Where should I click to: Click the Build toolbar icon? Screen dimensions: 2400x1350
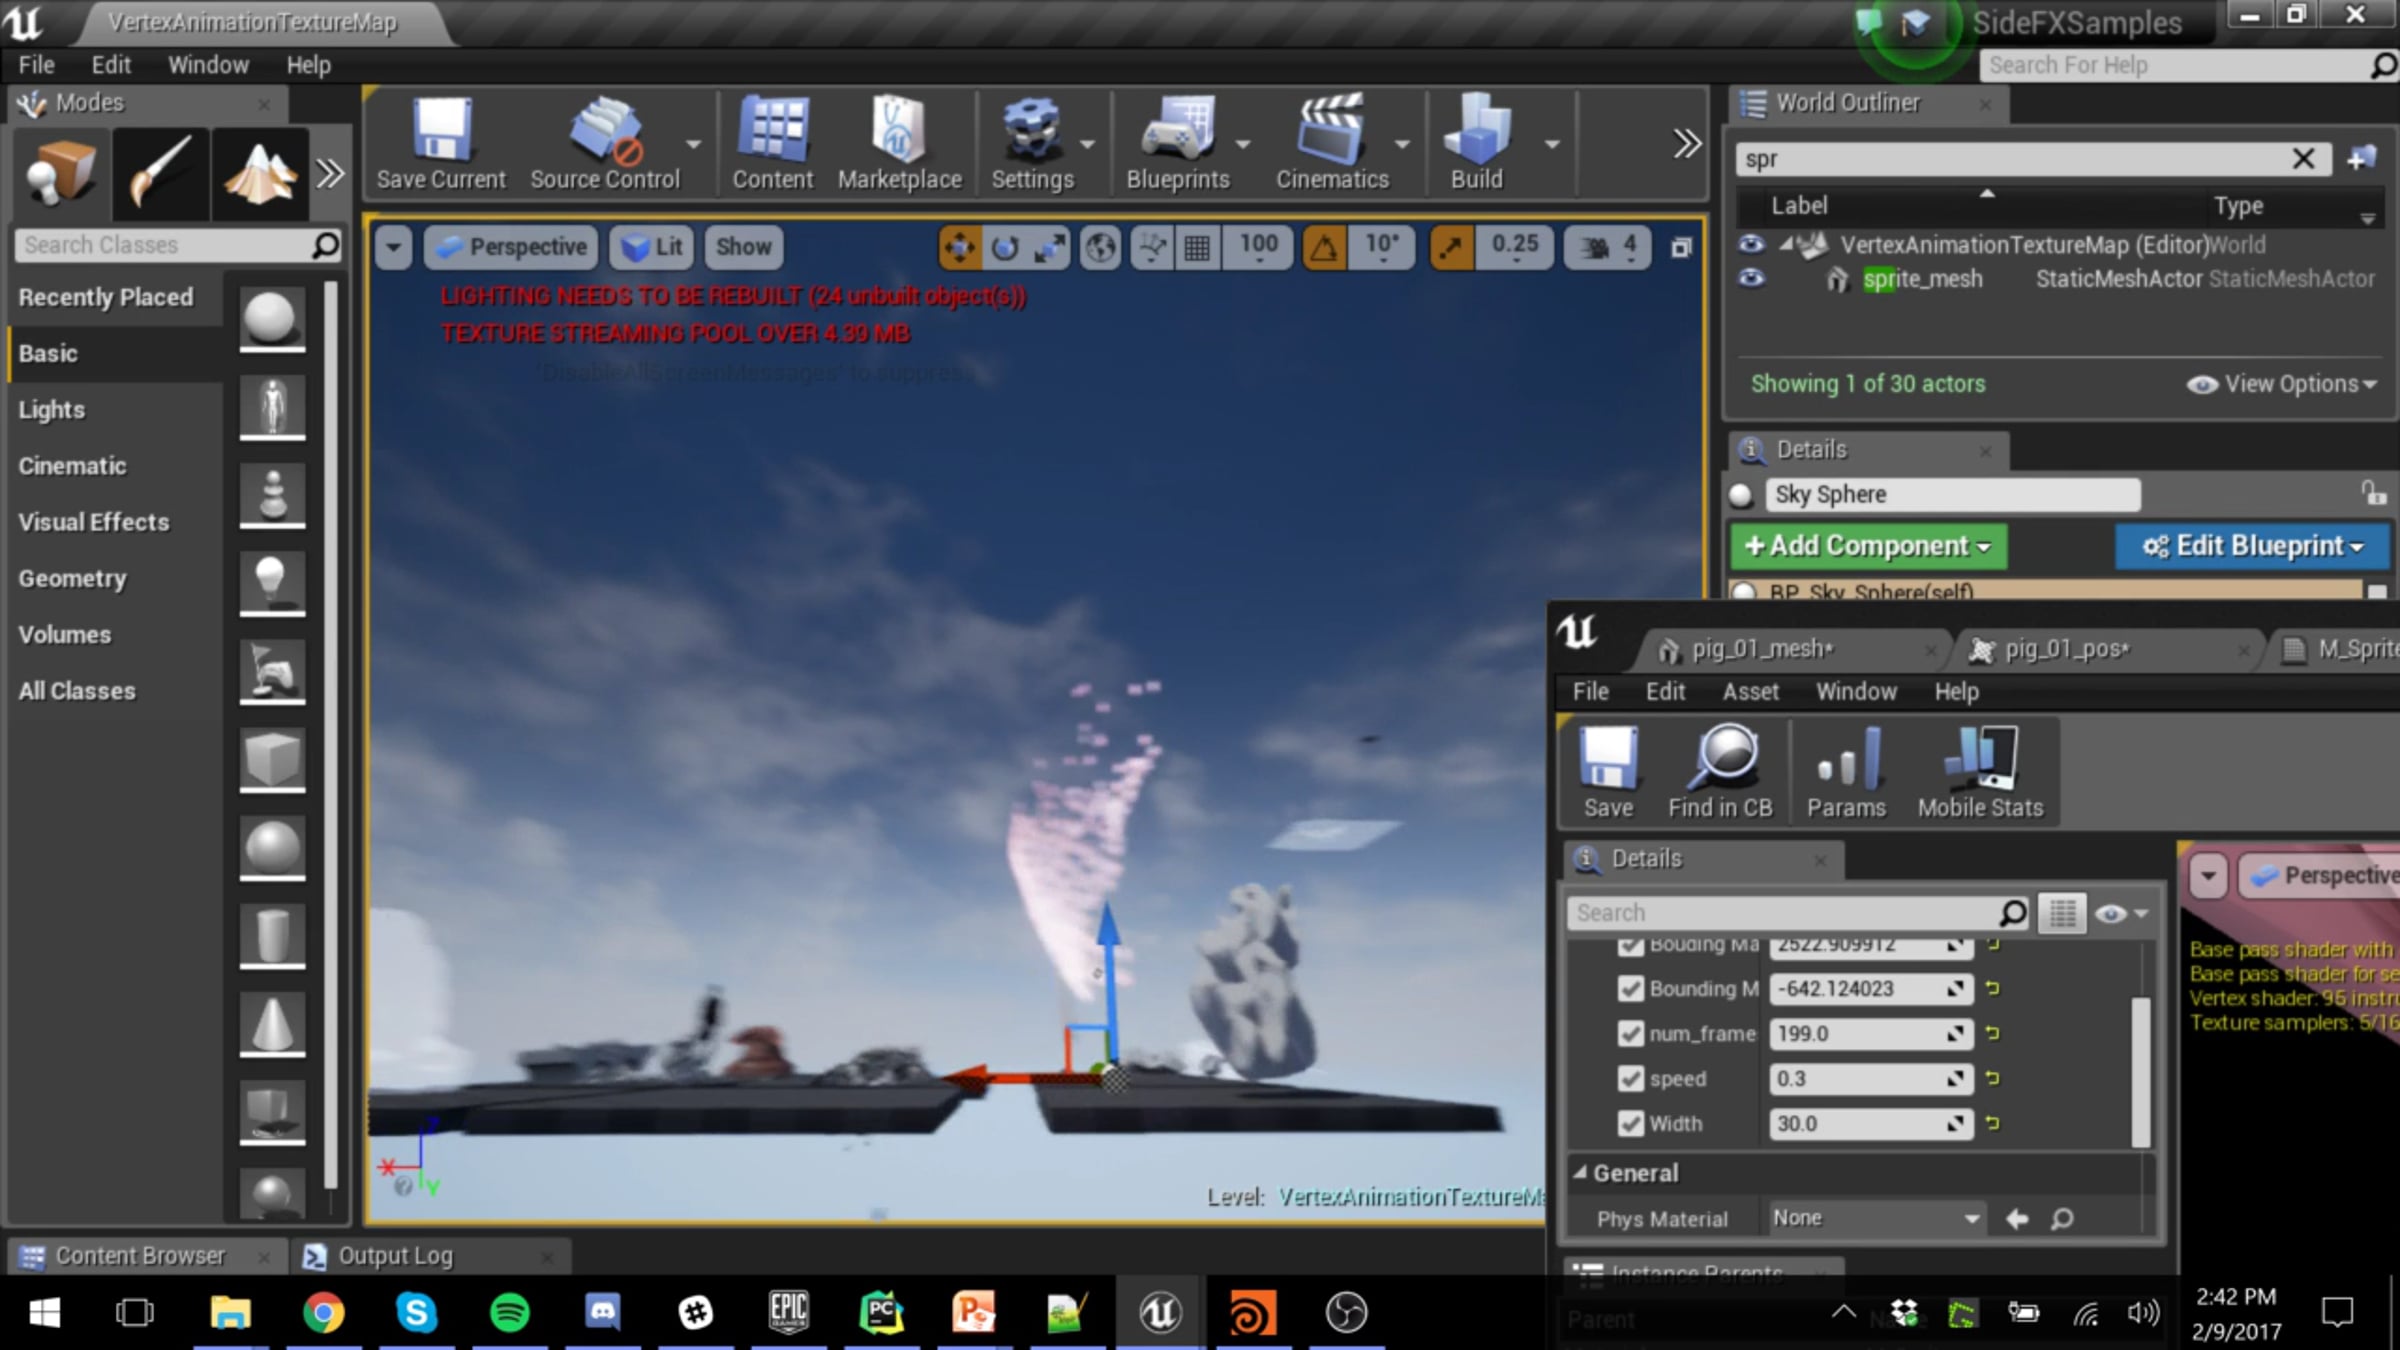tap(1477, 143)
